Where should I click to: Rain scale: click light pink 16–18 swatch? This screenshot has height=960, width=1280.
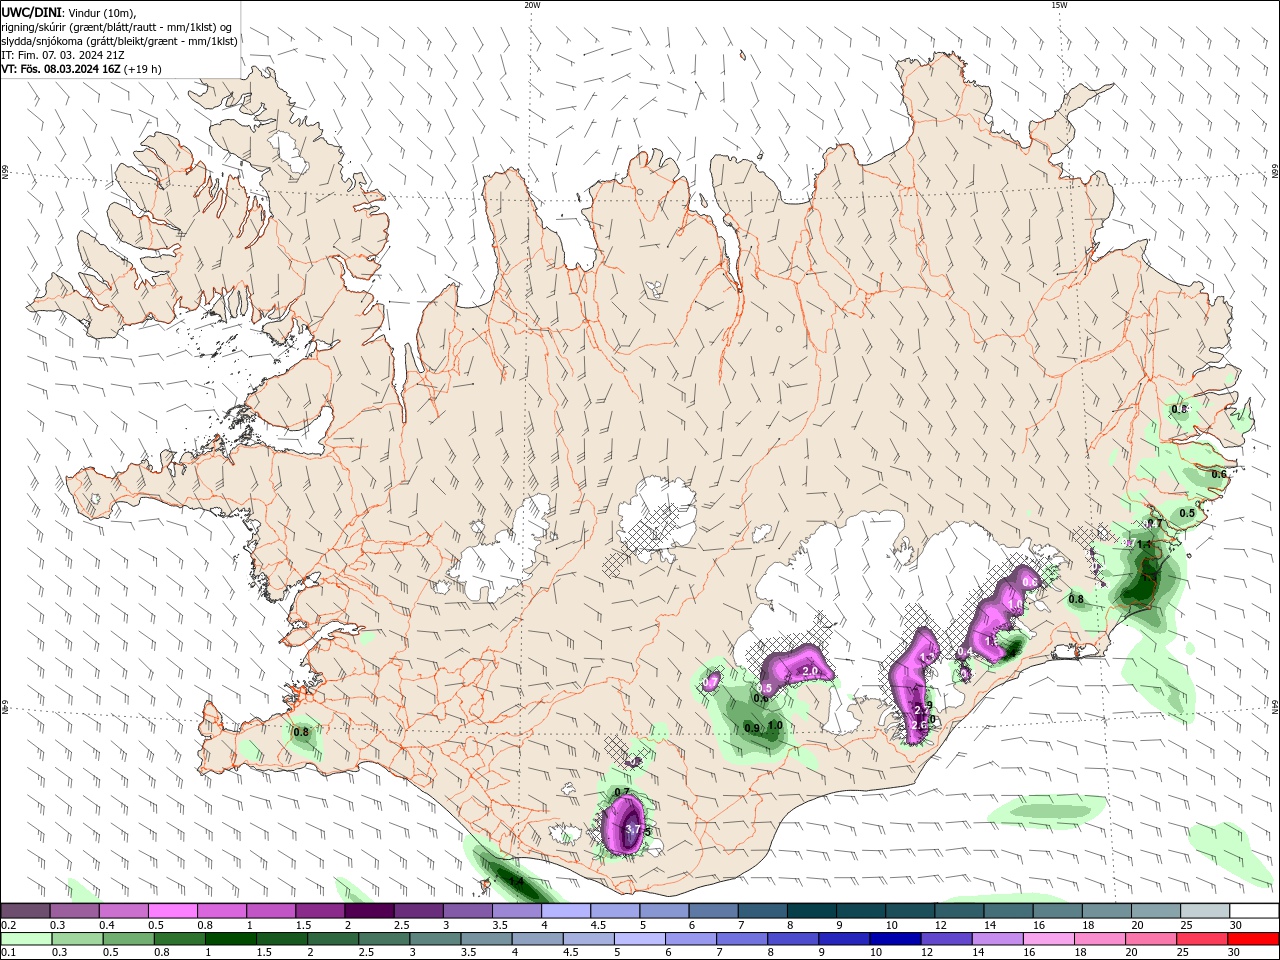[x=1048, y=939]
